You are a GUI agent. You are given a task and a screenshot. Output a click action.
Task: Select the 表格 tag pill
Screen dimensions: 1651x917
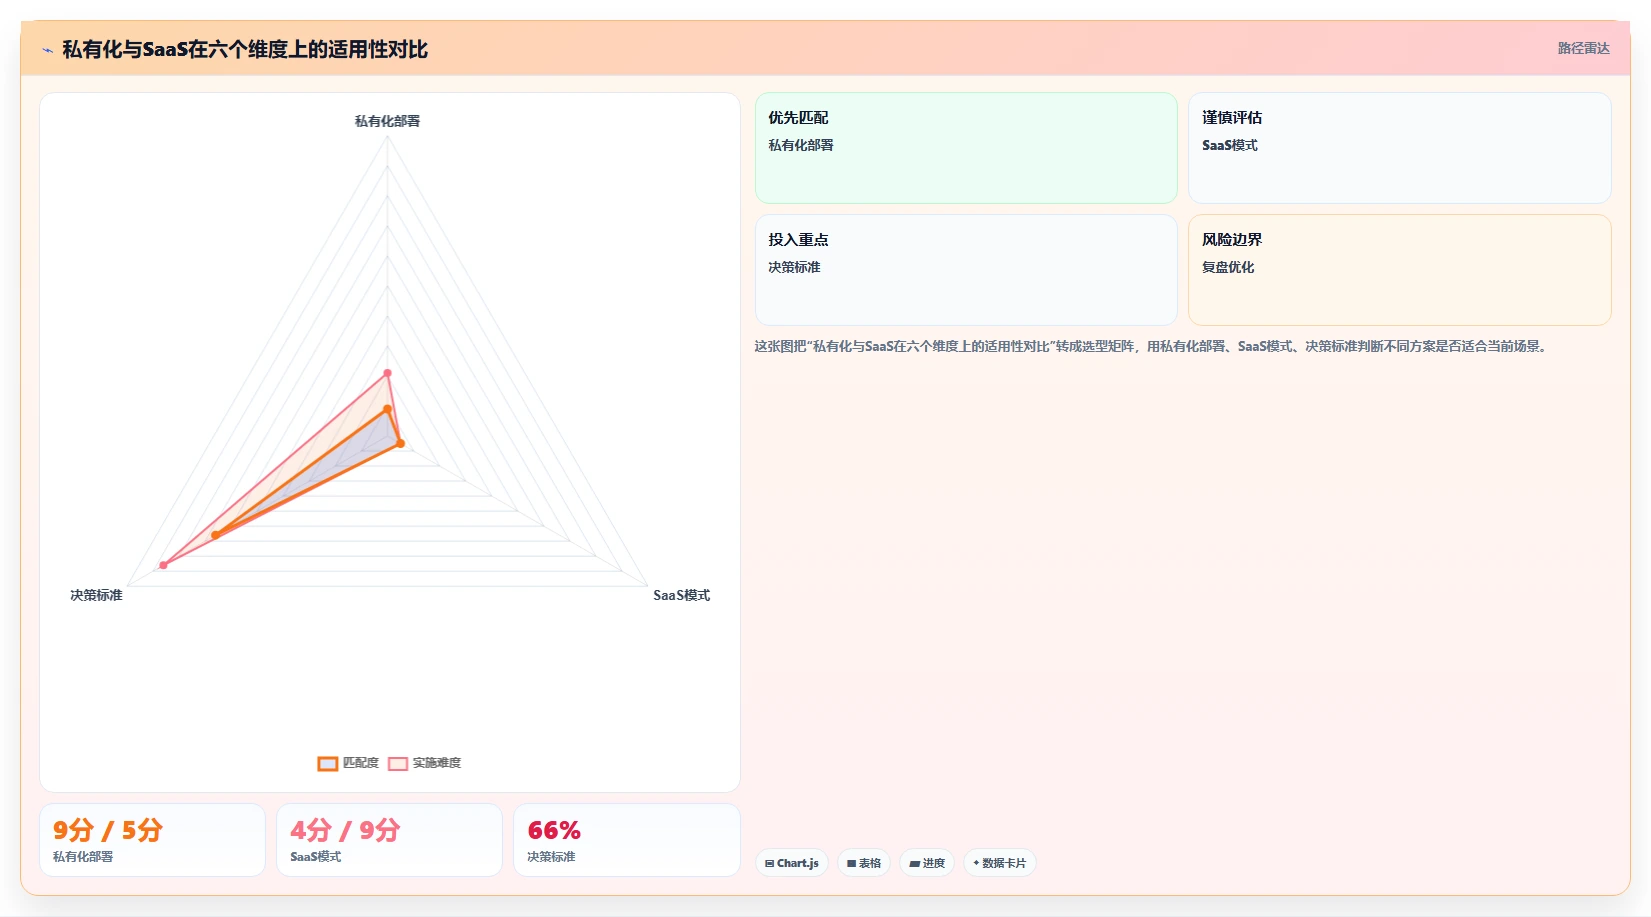[864, 863]
